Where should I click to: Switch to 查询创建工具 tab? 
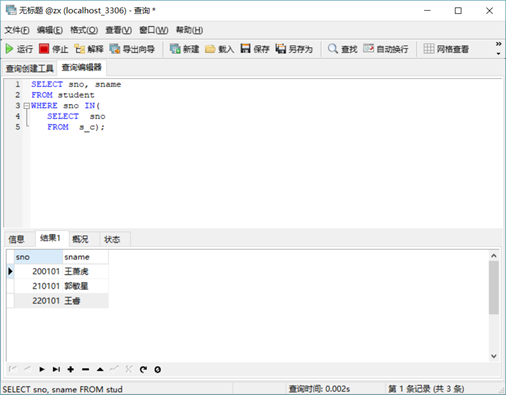[x=30, y=68]
